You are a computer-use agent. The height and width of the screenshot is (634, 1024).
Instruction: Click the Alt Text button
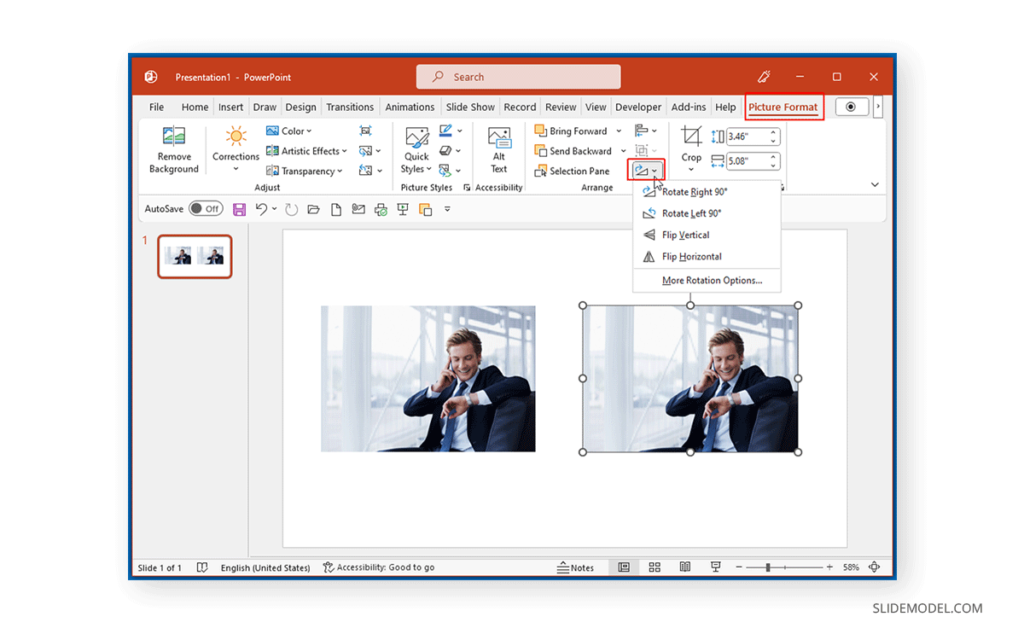coord(499,150)
